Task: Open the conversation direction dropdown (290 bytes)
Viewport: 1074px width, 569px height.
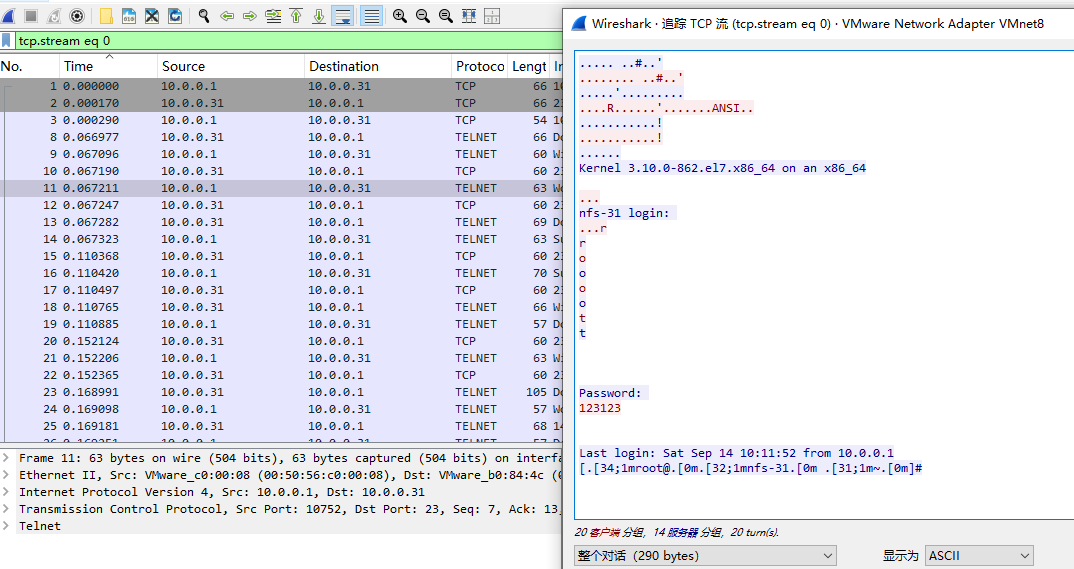Action: (705, 555)
